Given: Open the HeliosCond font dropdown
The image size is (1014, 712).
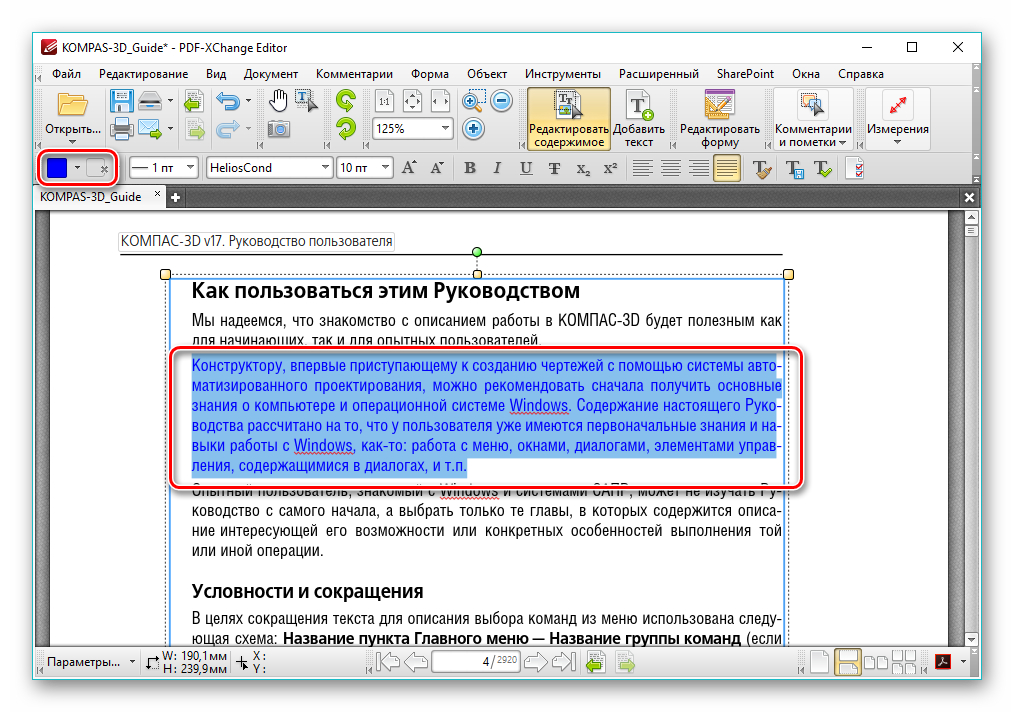Looking at the screenshot, I should tap(324, 168).
